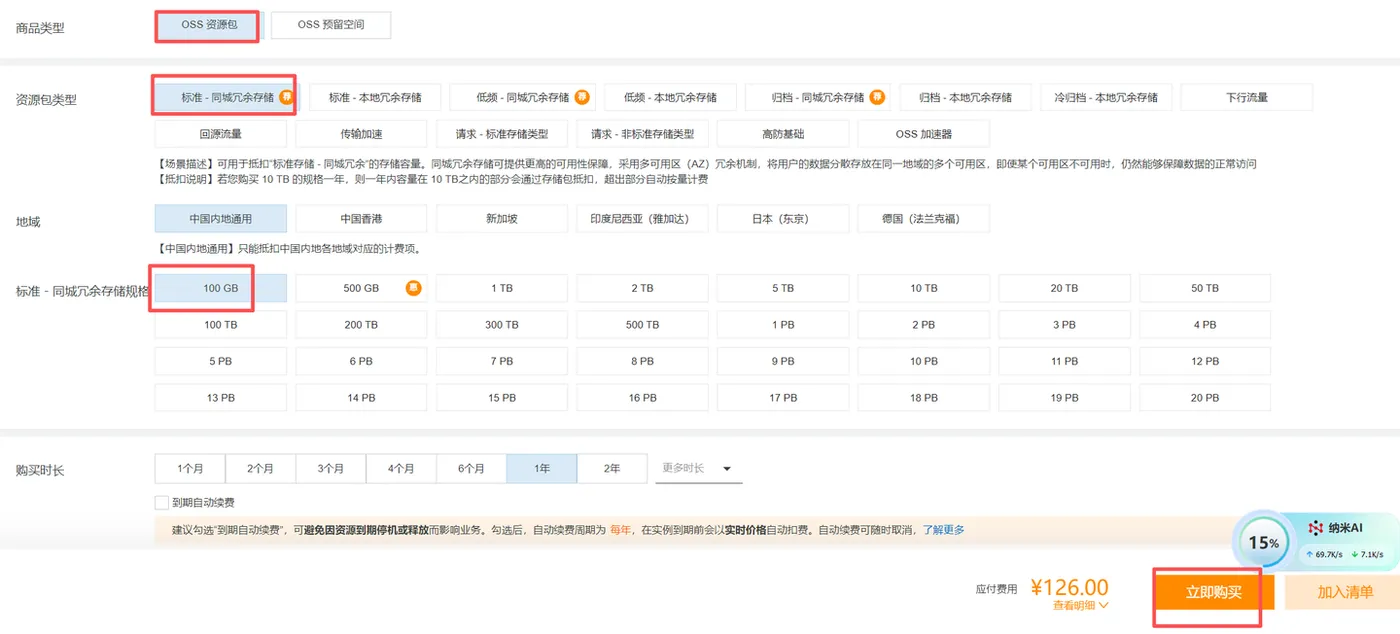Click discount badge on 500 GB option
Viewport: 1400px width, 634px height.
[x=413, y=288]
